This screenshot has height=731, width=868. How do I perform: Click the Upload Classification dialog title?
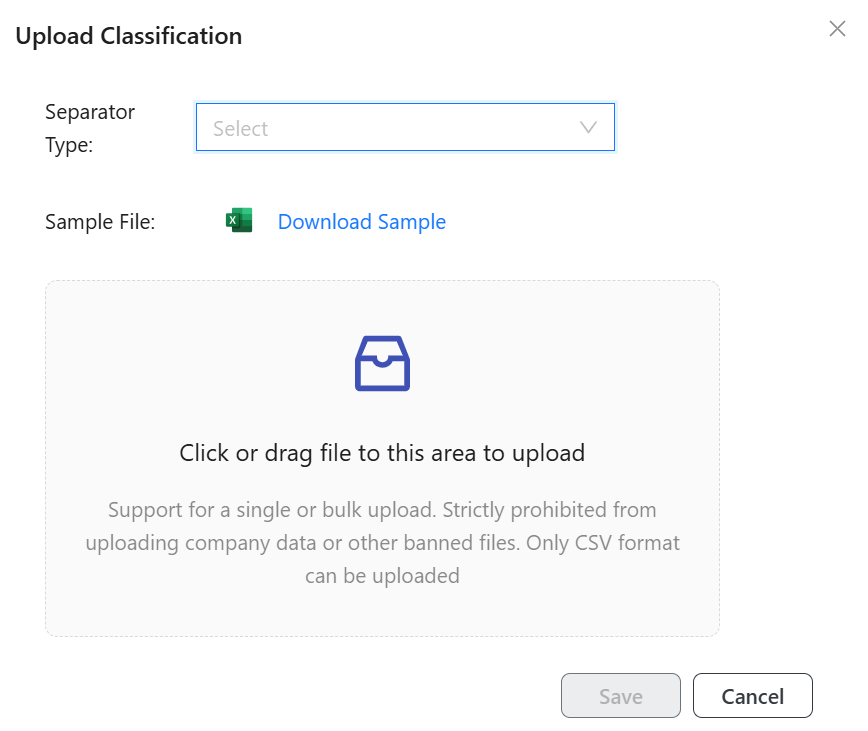(128, 37)
